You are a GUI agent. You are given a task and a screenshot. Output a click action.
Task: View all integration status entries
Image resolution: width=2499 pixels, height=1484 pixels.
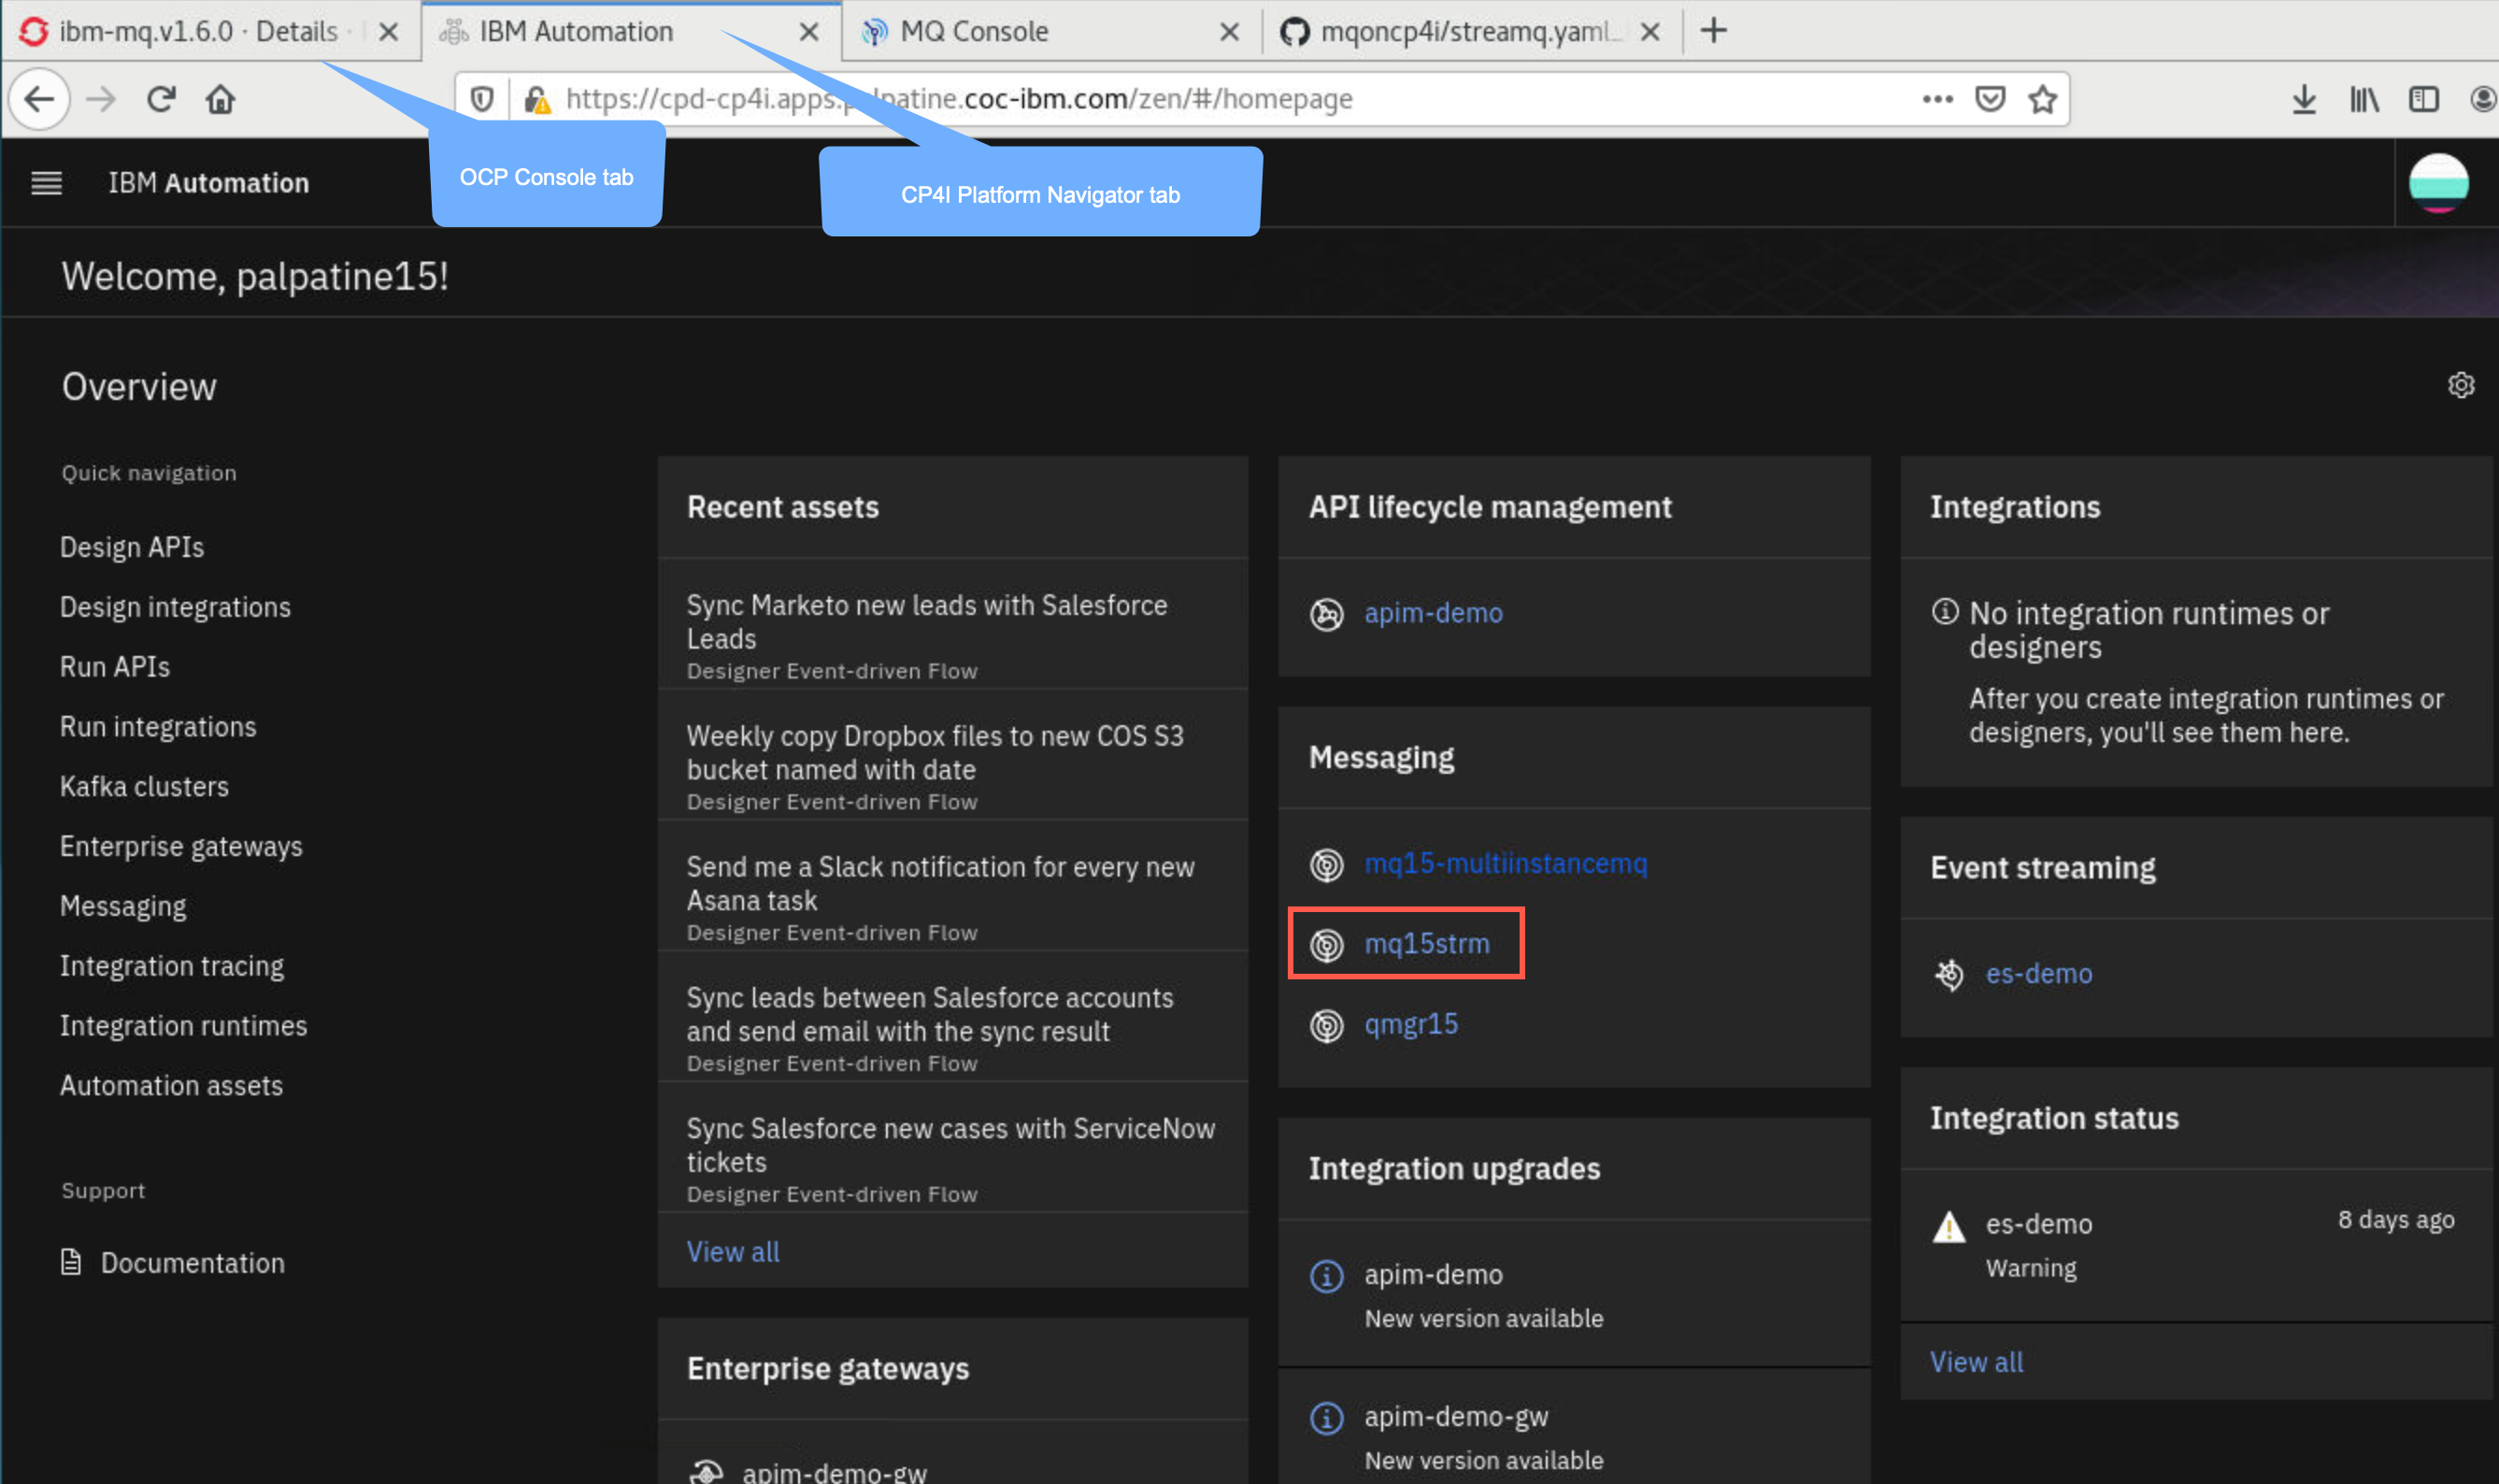click(1976, 1362)
